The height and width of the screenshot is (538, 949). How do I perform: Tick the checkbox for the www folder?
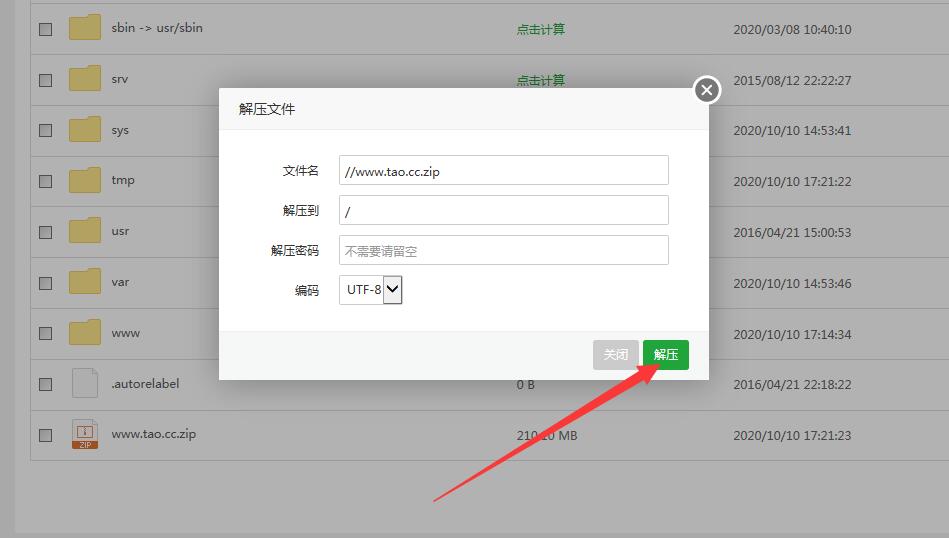coord(45,333)
